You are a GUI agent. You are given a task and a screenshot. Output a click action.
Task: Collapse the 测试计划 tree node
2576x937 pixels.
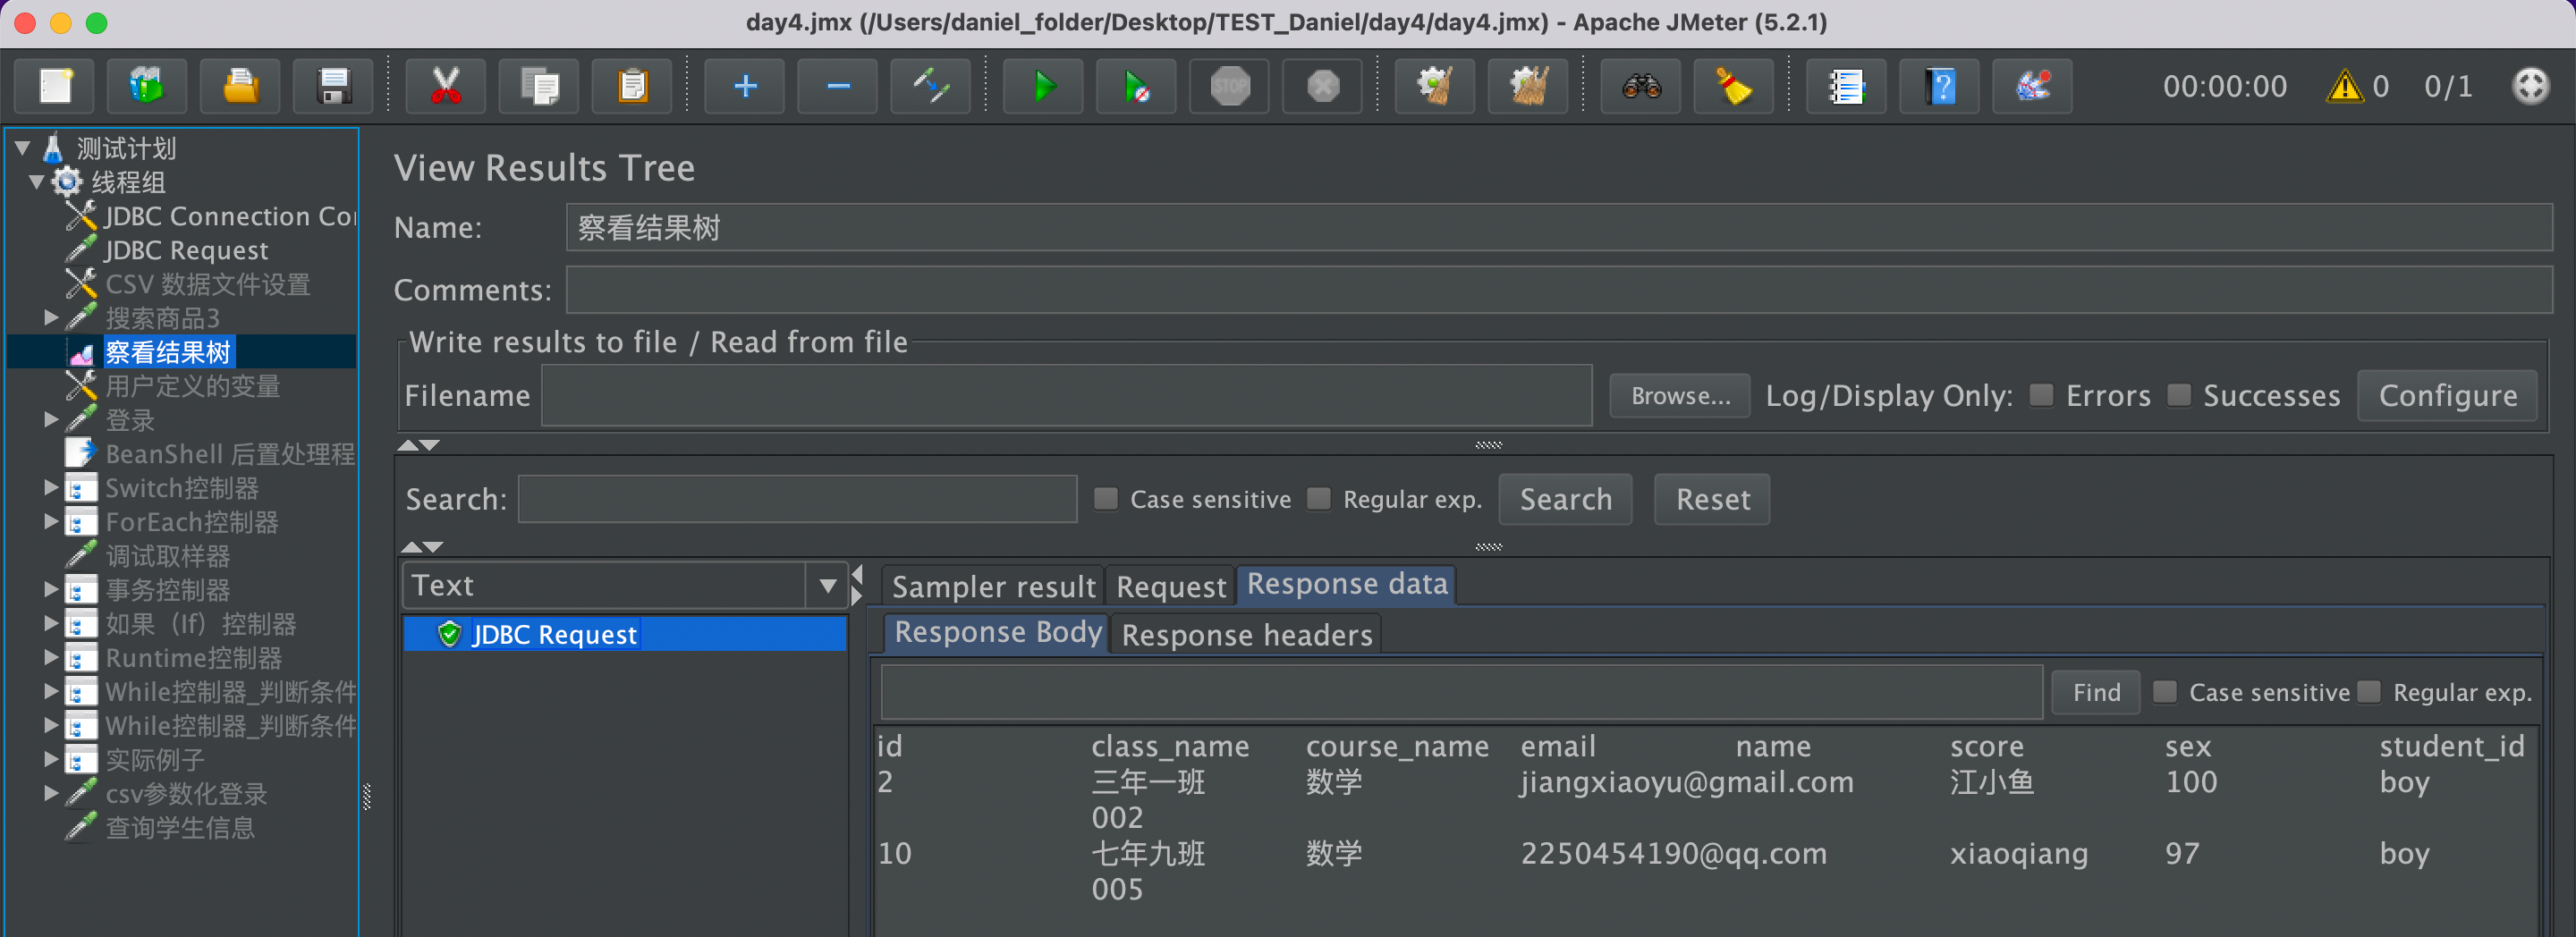point(23,148)
